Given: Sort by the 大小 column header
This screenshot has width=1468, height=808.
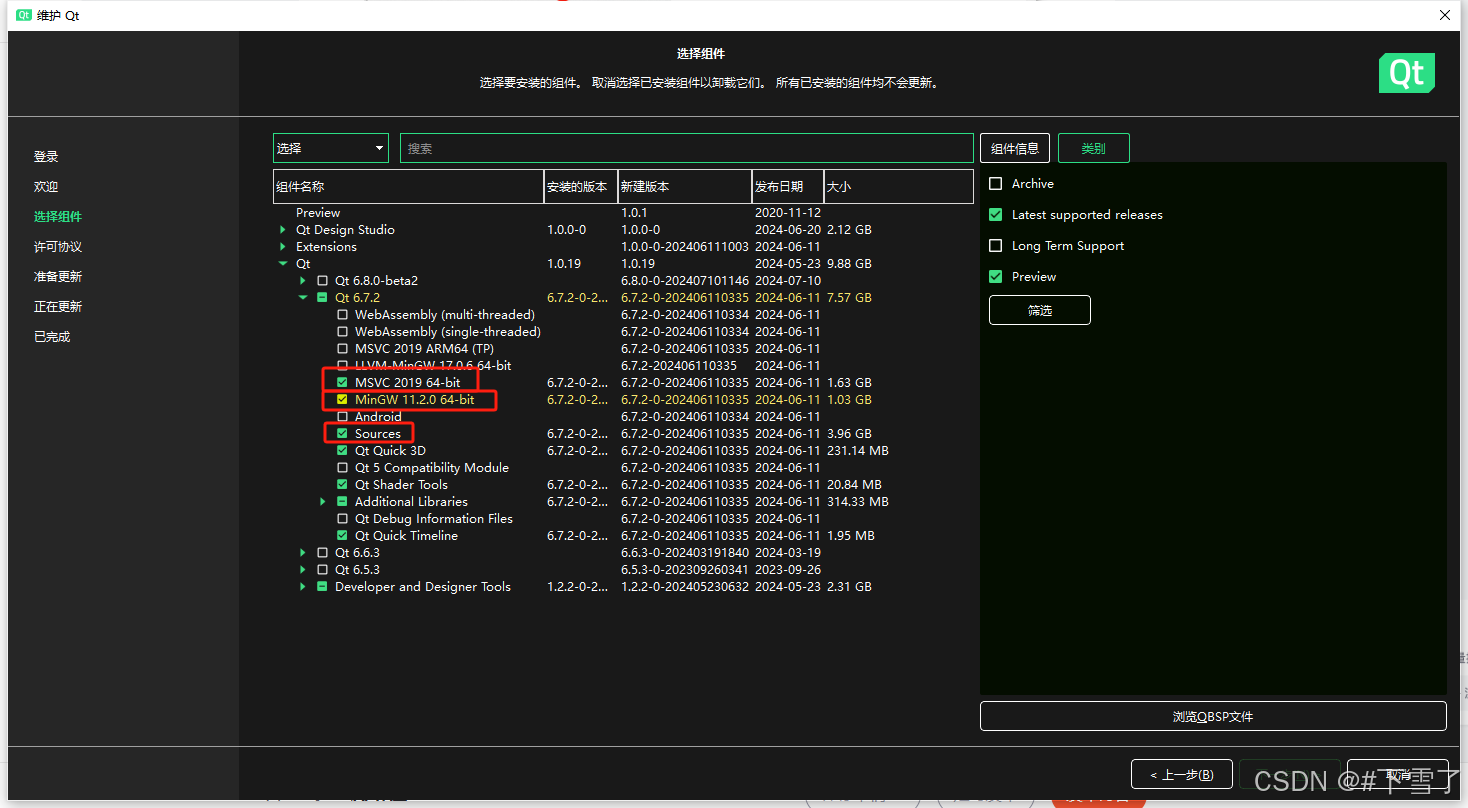Looking at the screenshot, I should click(899, 187).
